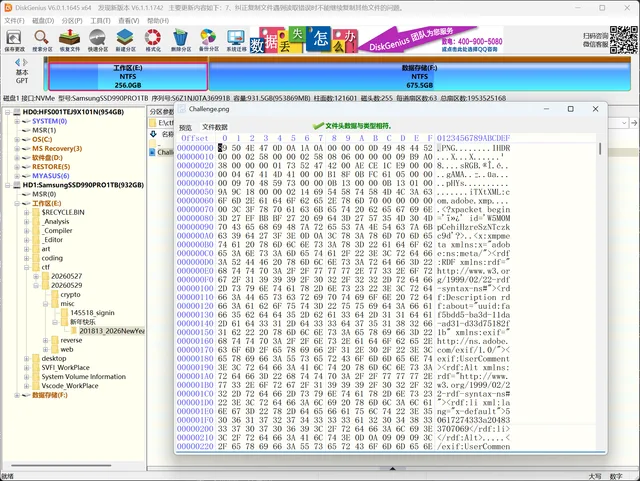Viewport: 640px width, 481px height.
Task: Collapse the misc folder node
Action: point(46,304)
